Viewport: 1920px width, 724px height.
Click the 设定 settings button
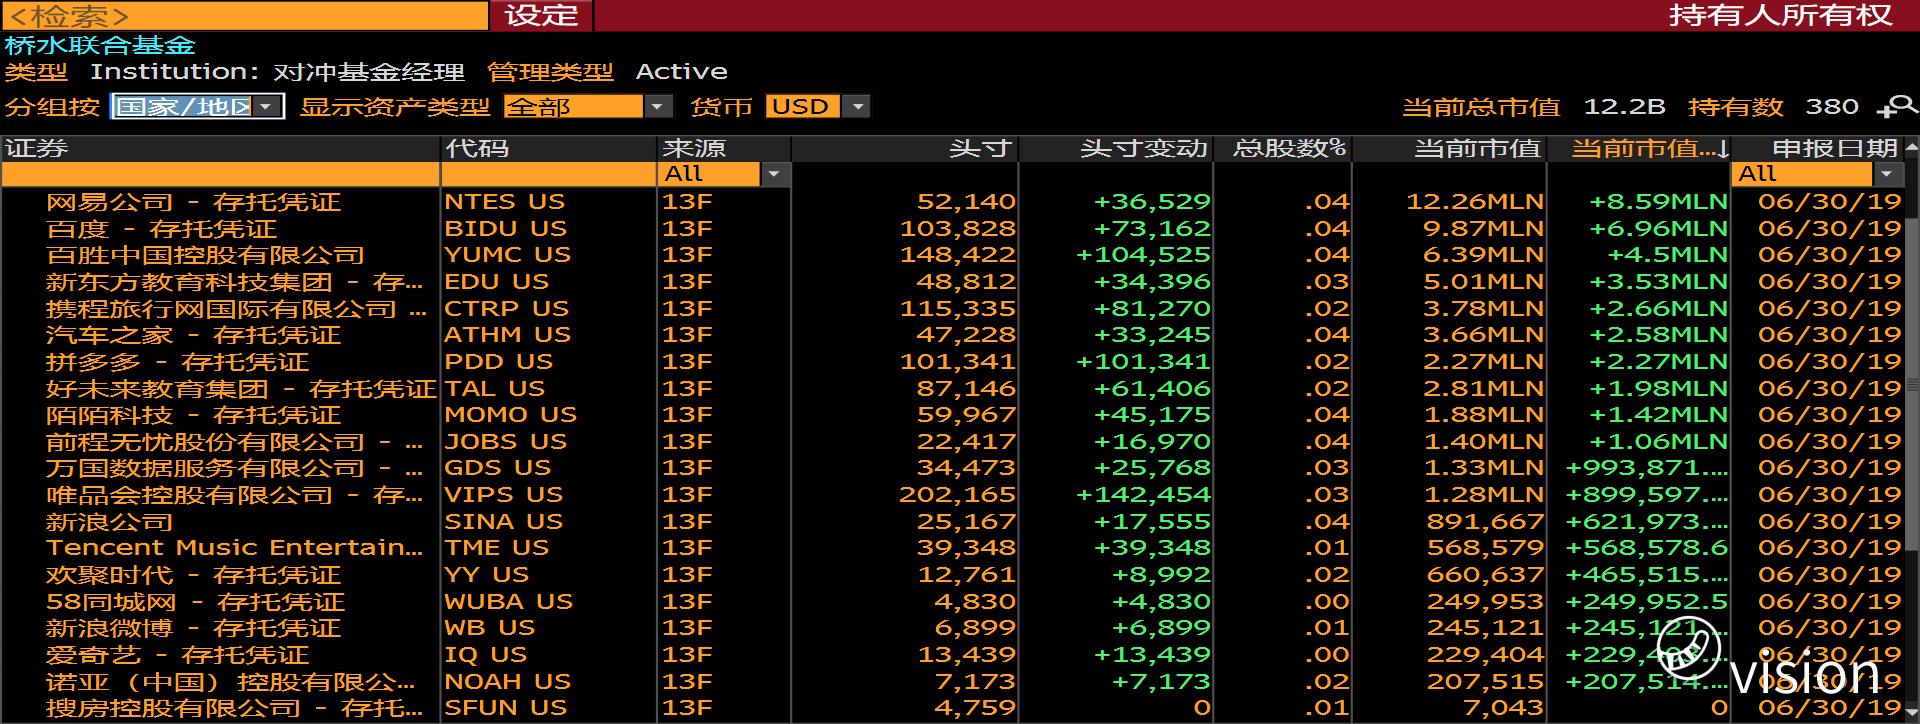coord(541,15)
